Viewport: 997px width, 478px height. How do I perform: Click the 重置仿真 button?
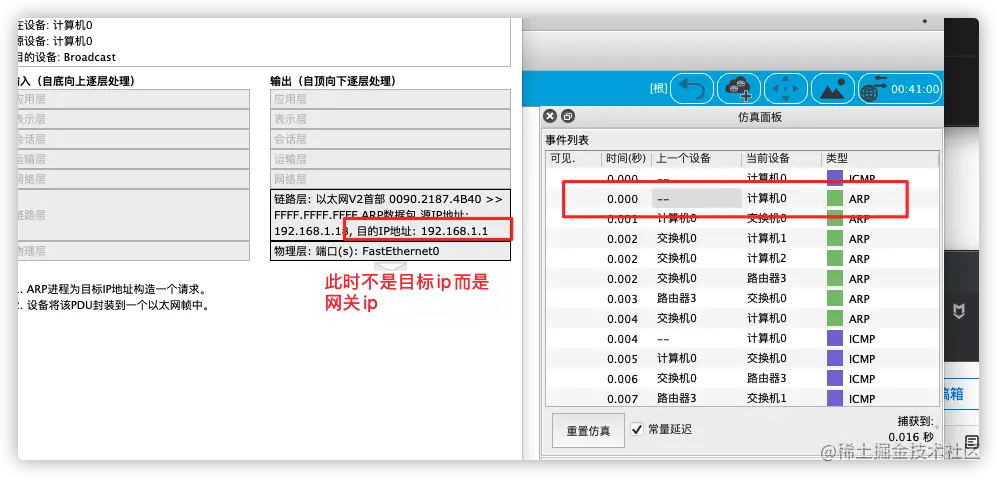pos(588,430)
